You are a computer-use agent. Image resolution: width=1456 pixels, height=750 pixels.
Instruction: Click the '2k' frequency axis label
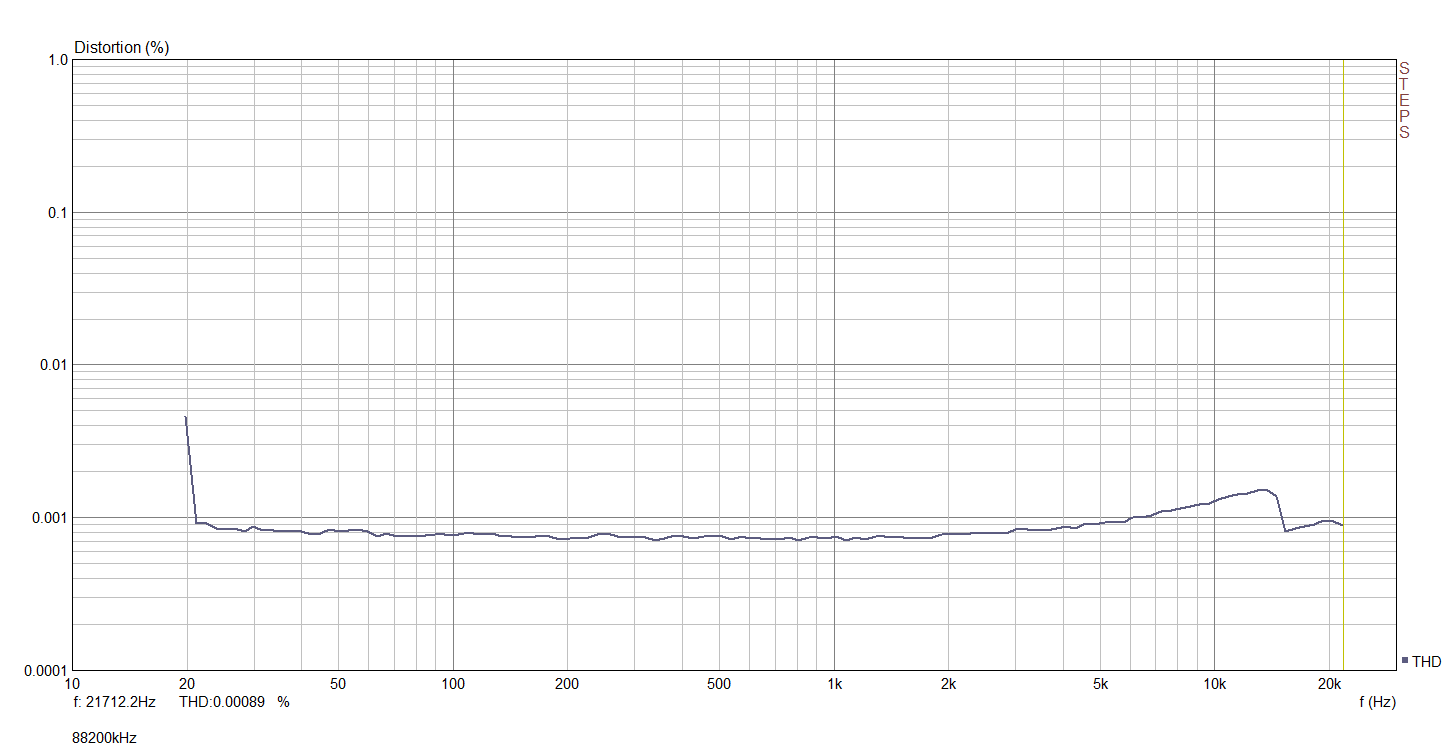948,684
